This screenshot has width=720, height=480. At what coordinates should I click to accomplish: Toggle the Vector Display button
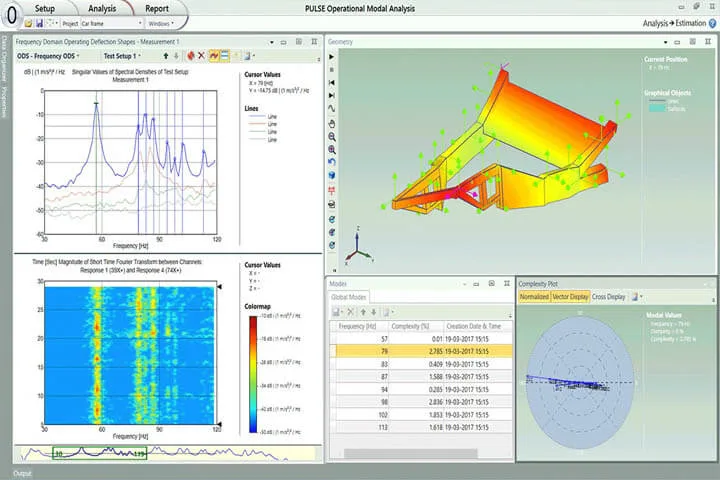point(570,297)
